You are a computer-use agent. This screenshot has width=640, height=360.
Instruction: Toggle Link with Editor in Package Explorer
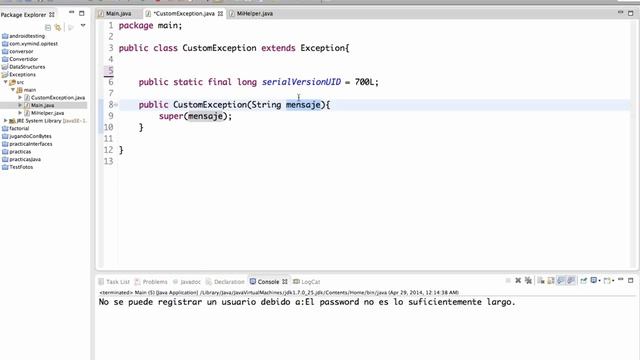pos(58,27)
